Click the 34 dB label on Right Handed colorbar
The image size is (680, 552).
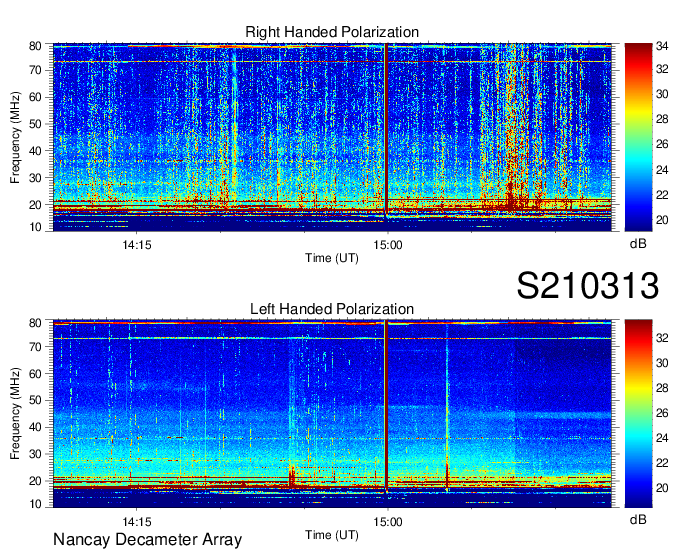click(x=662, y=45)
